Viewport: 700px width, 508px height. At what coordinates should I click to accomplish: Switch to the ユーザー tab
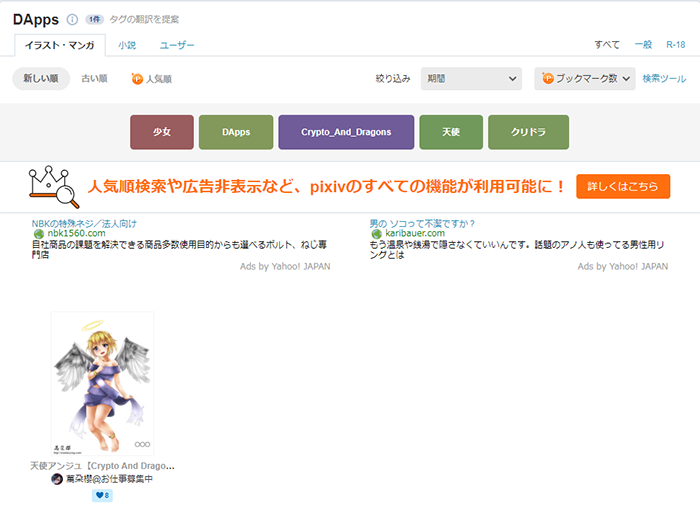point(177,45)
